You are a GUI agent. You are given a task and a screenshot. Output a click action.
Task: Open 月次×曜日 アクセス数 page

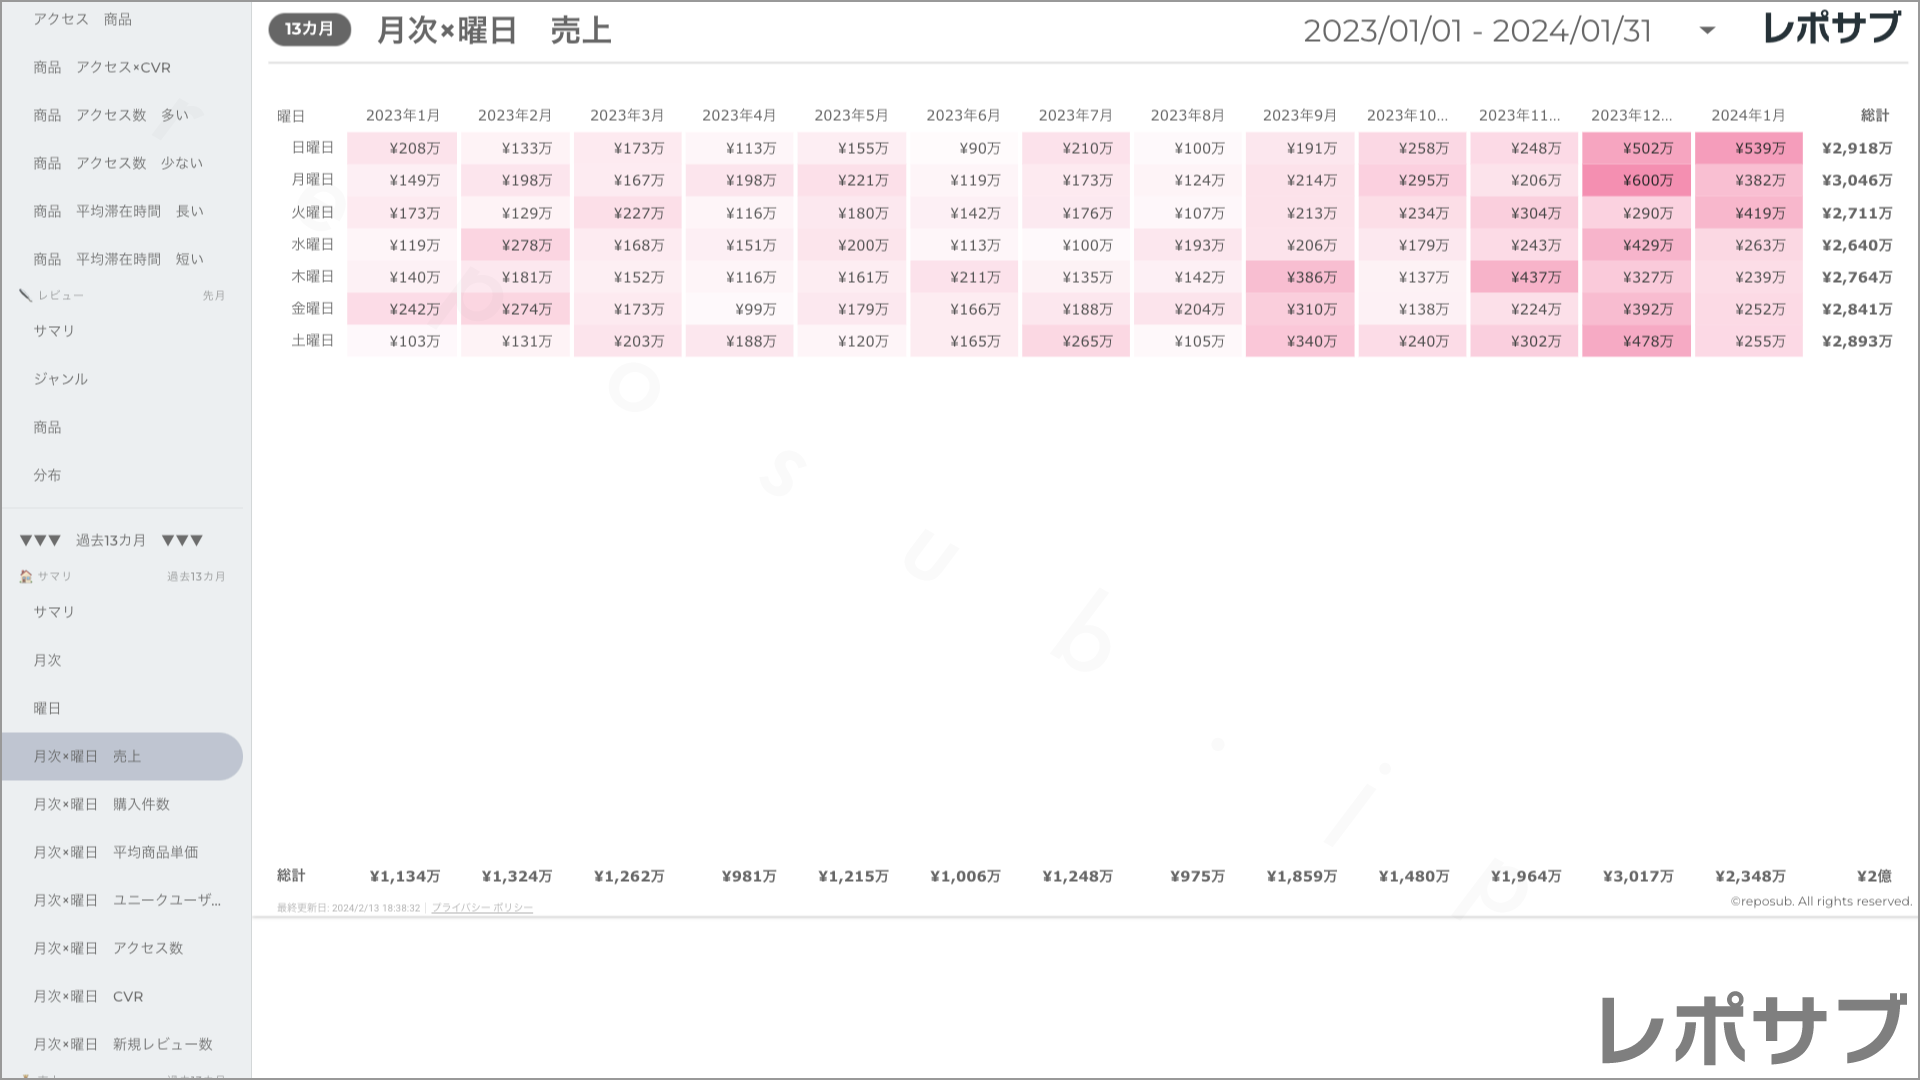(108, 948)
